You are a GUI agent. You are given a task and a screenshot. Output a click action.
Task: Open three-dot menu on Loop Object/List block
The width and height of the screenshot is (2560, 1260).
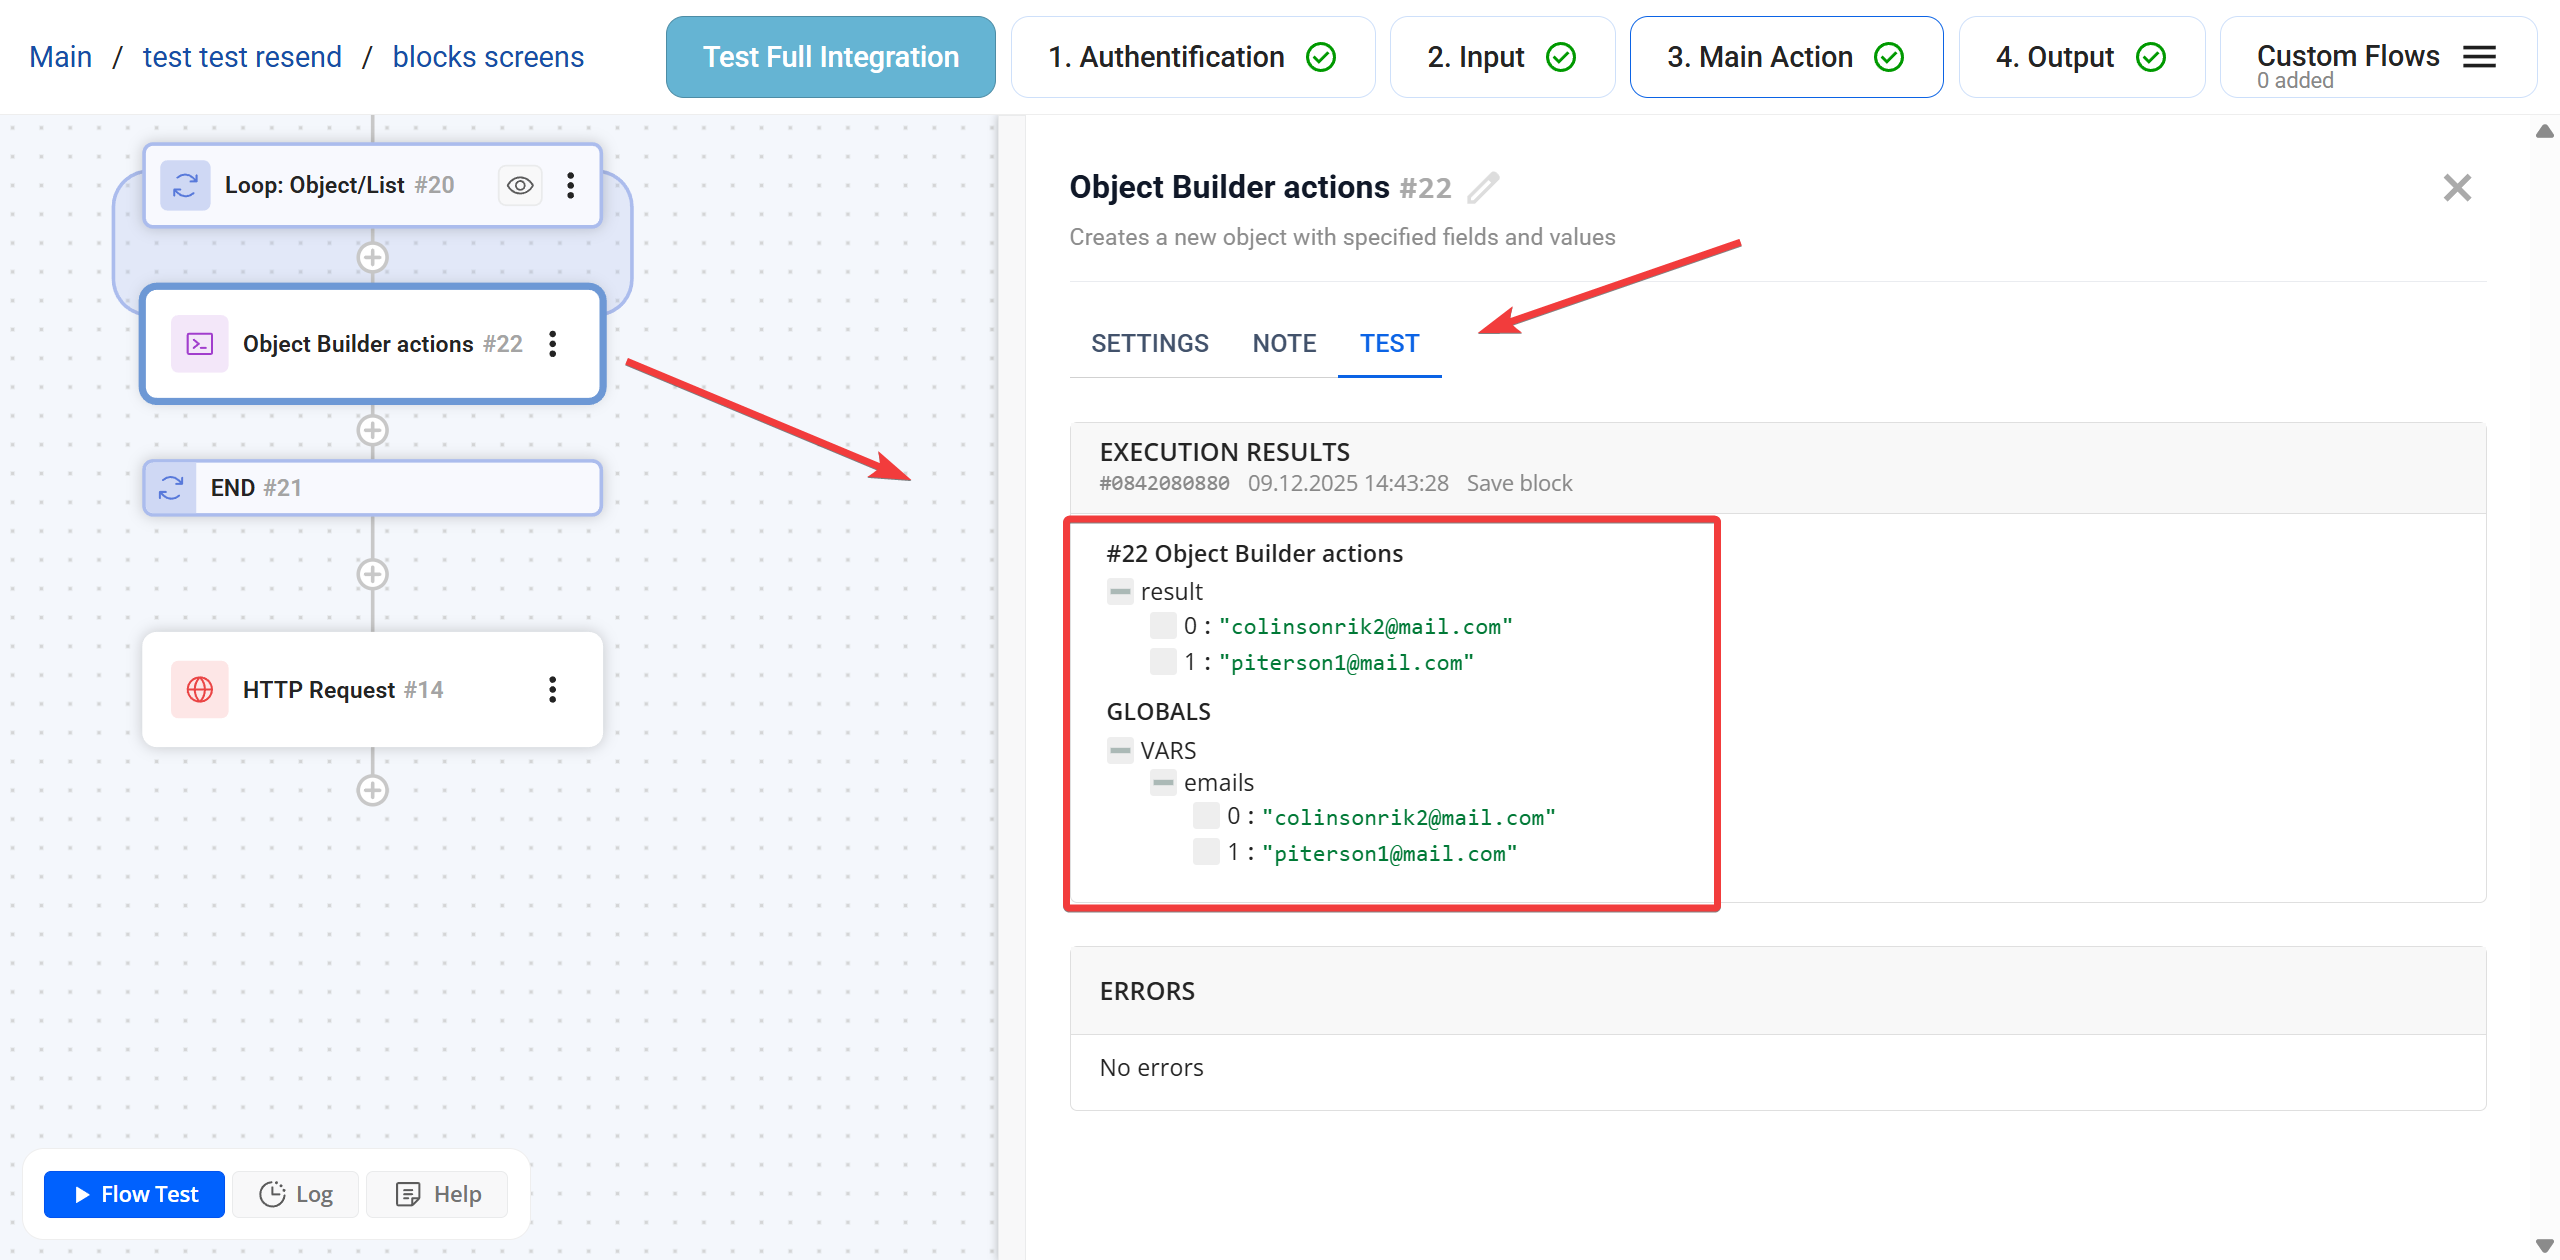(x=570, y=185)
